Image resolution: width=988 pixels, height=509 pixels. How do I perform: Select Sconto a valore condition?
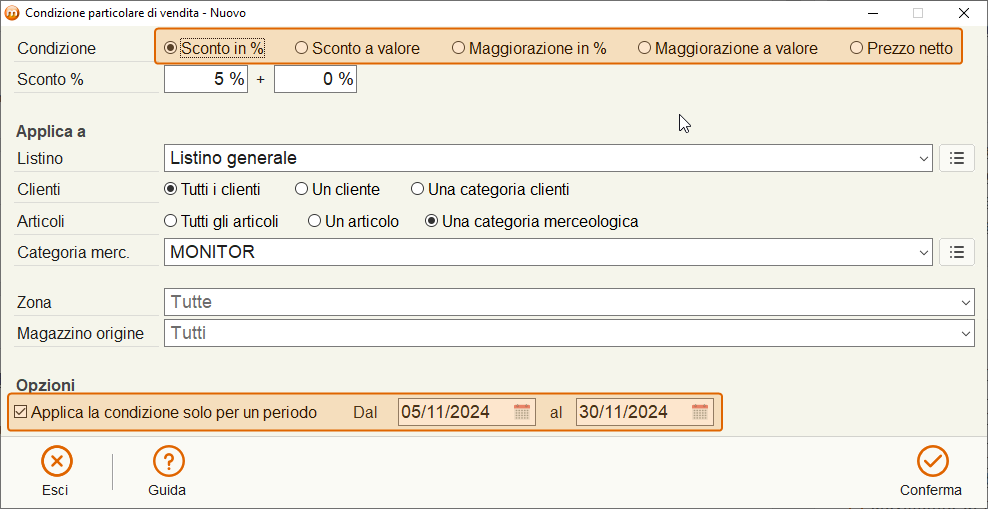(x=358, y=48)
